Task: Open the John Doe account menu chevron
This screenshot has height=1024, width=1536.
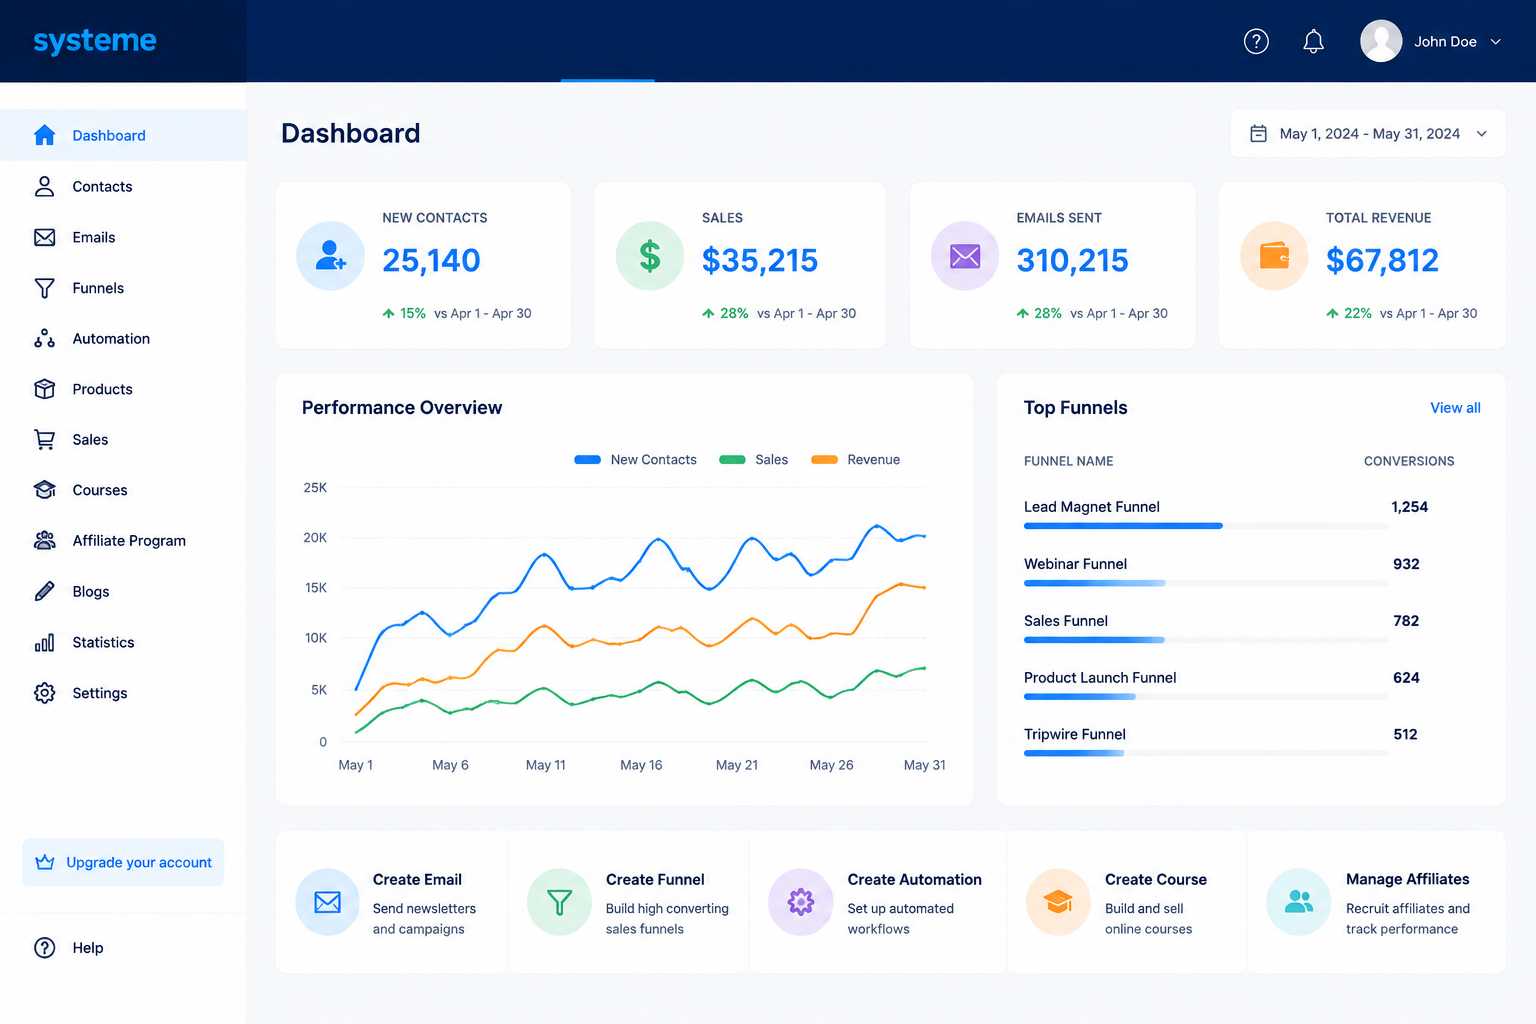Action: 1496,42
